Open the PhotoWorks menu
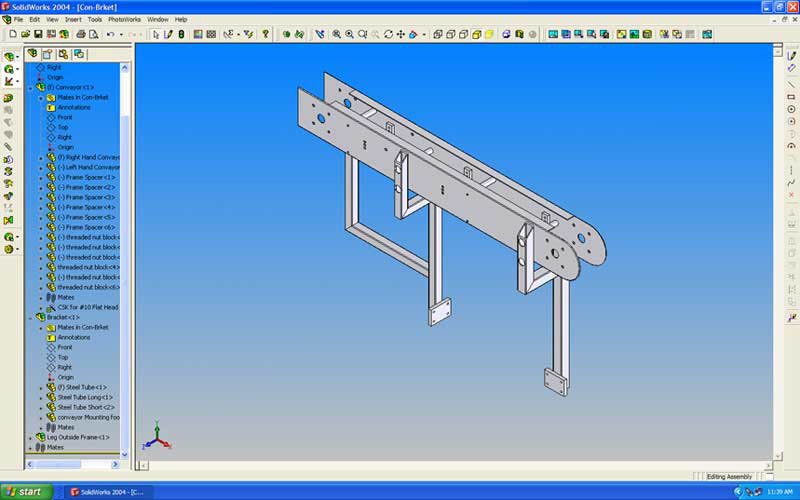Image resolution: width=800 pixels, height=500 pixels. [124, 19]
